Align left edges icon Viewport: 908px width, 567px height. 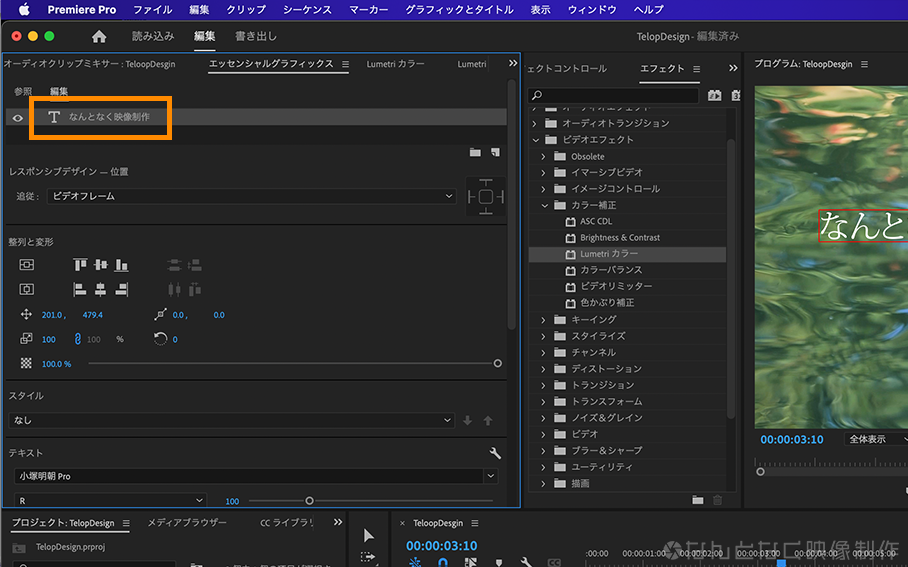pos(80,289)
